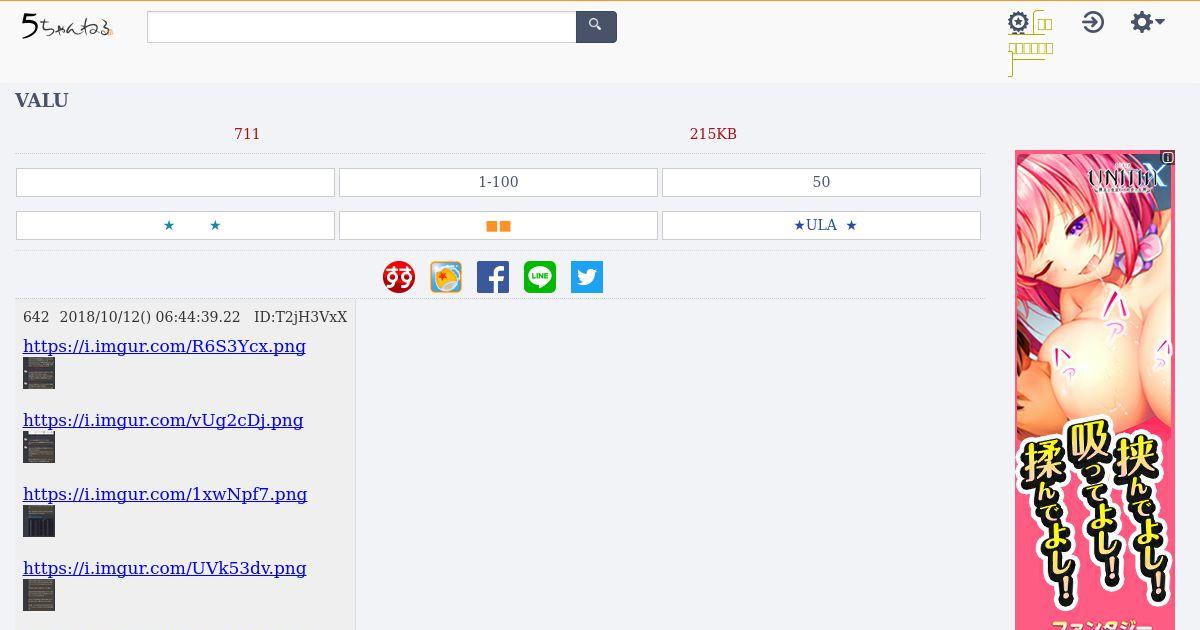This screenshot has width=1200, height=630.
Task: Expand the gear settings dropdown
Action: tap(1147, 22)
